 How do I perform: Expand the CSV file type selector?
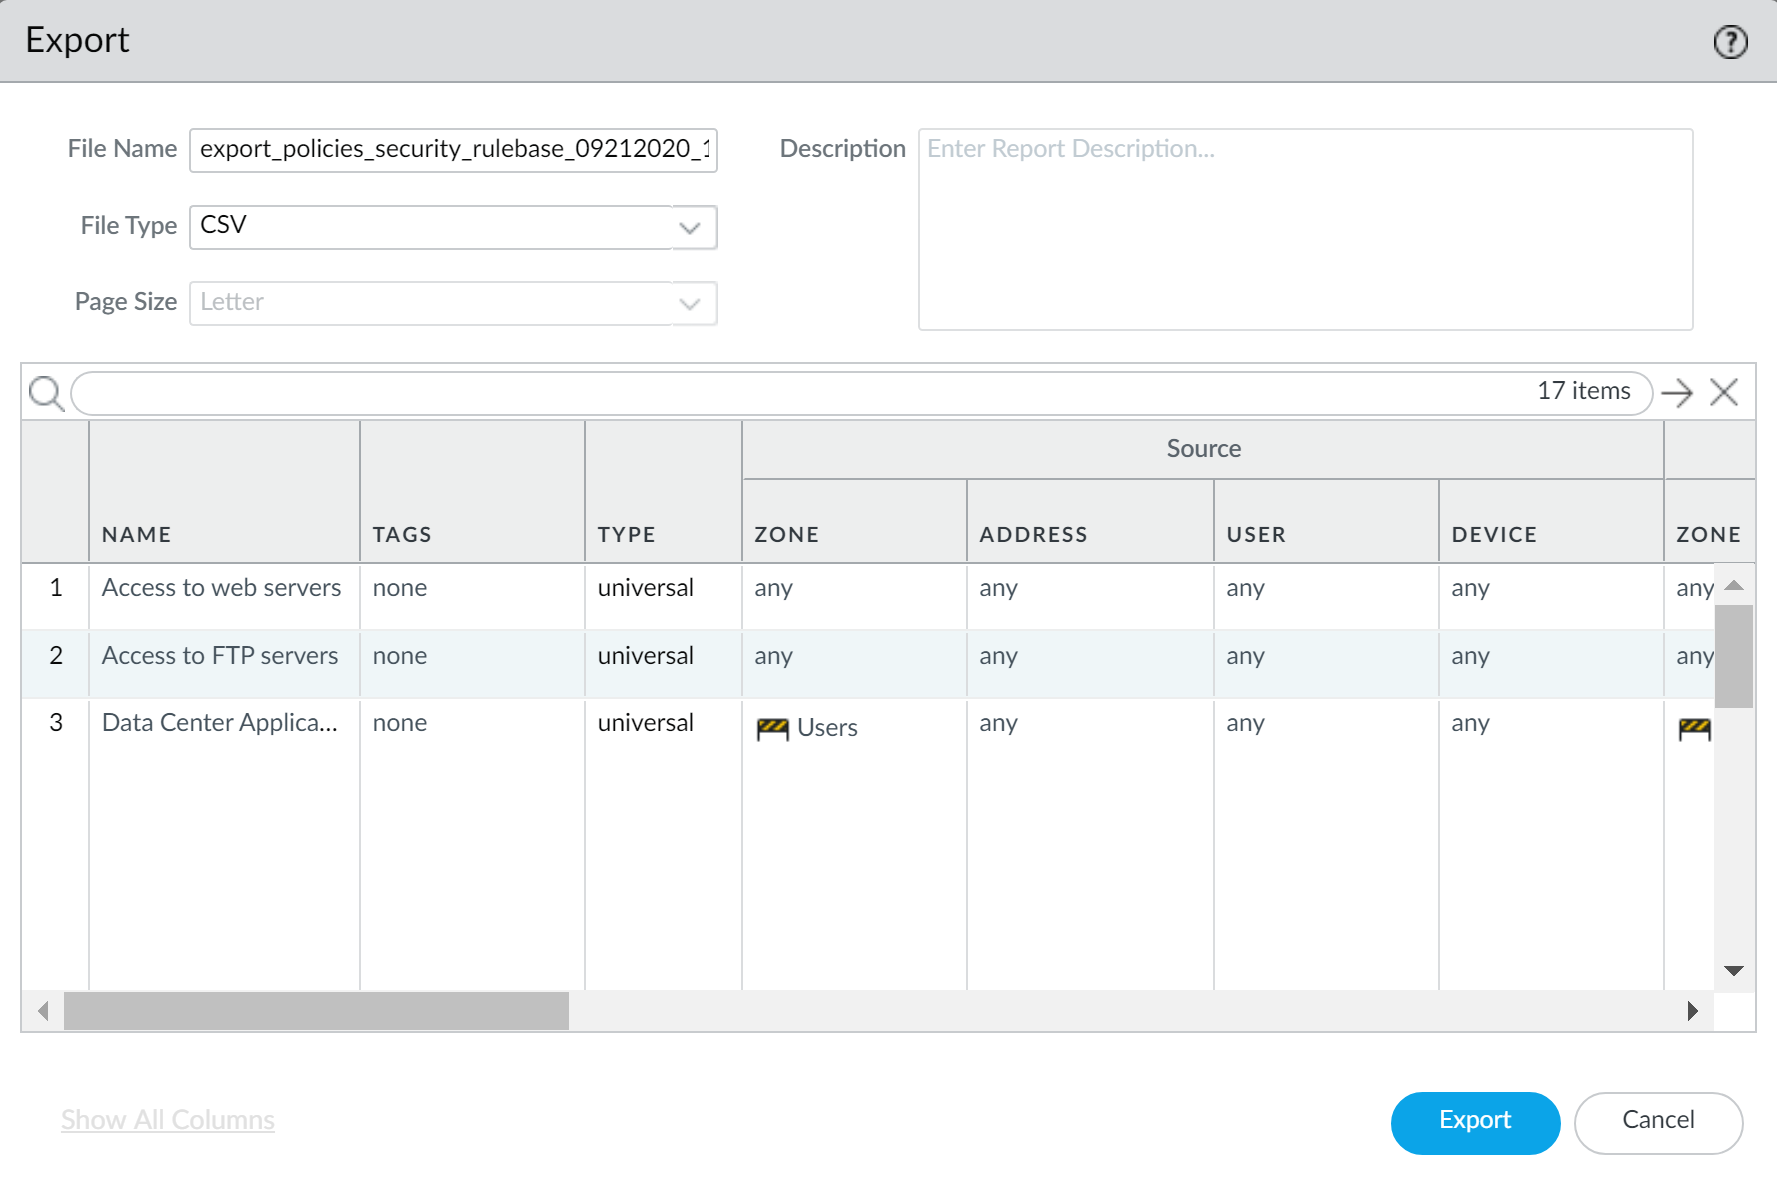[x=690, y=227]
